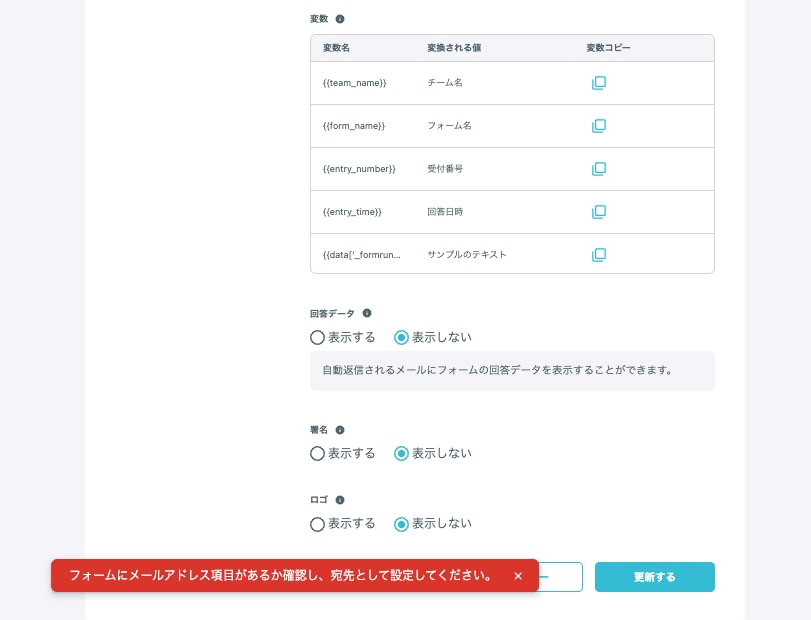
Task: Copy the {{team_name}} variable
Action: (x=598, y=83)
